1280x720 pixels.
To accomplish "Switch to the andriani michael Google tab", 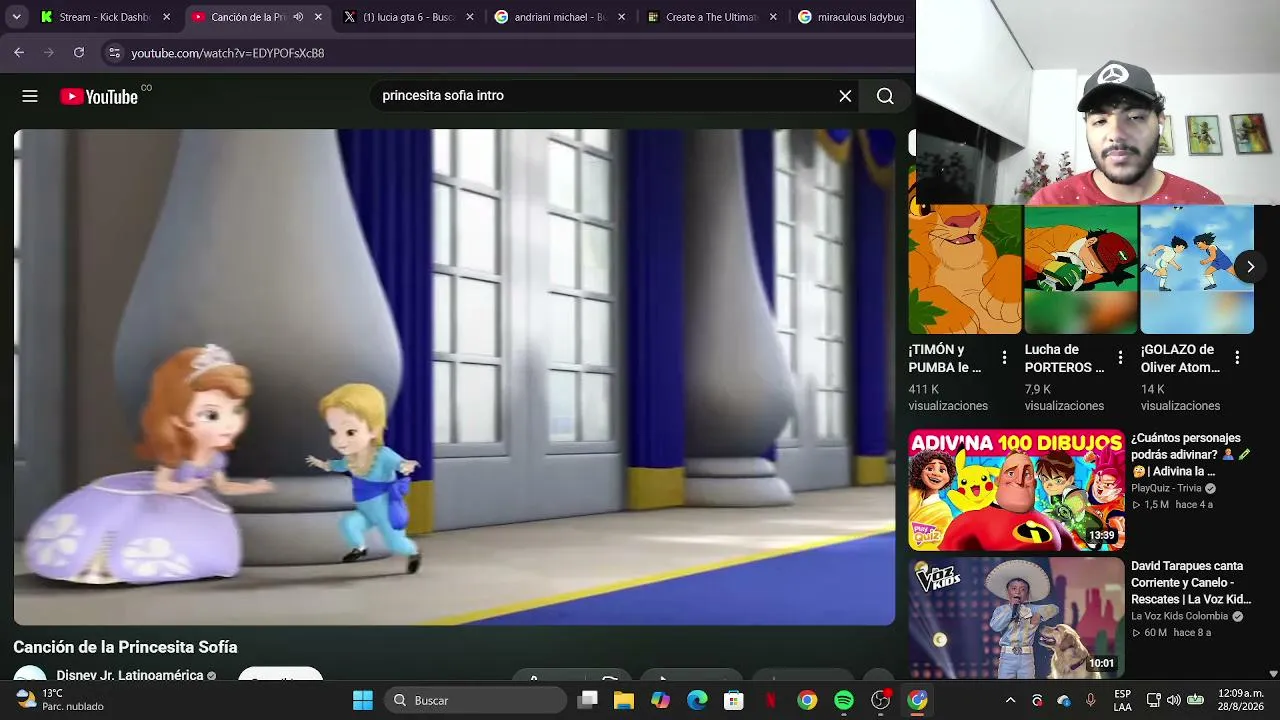I will point(560,17).
